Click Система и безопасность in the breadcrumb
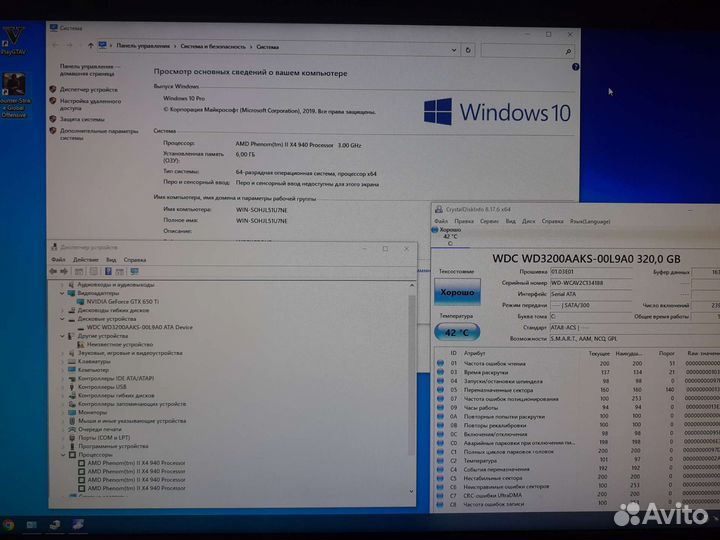 pyautogui.click(x=213, y=46)
